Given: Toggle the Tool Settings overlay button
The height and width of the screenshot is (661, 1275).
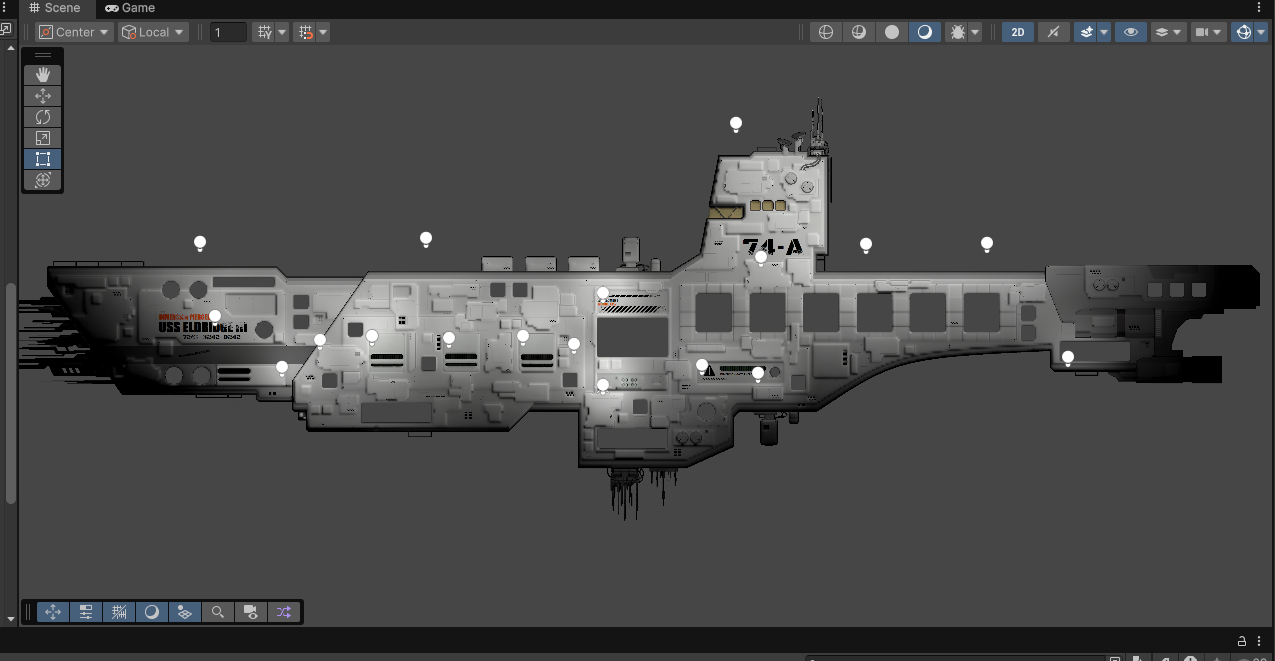Looking at the screenshot, I should [x=86, y=612].
